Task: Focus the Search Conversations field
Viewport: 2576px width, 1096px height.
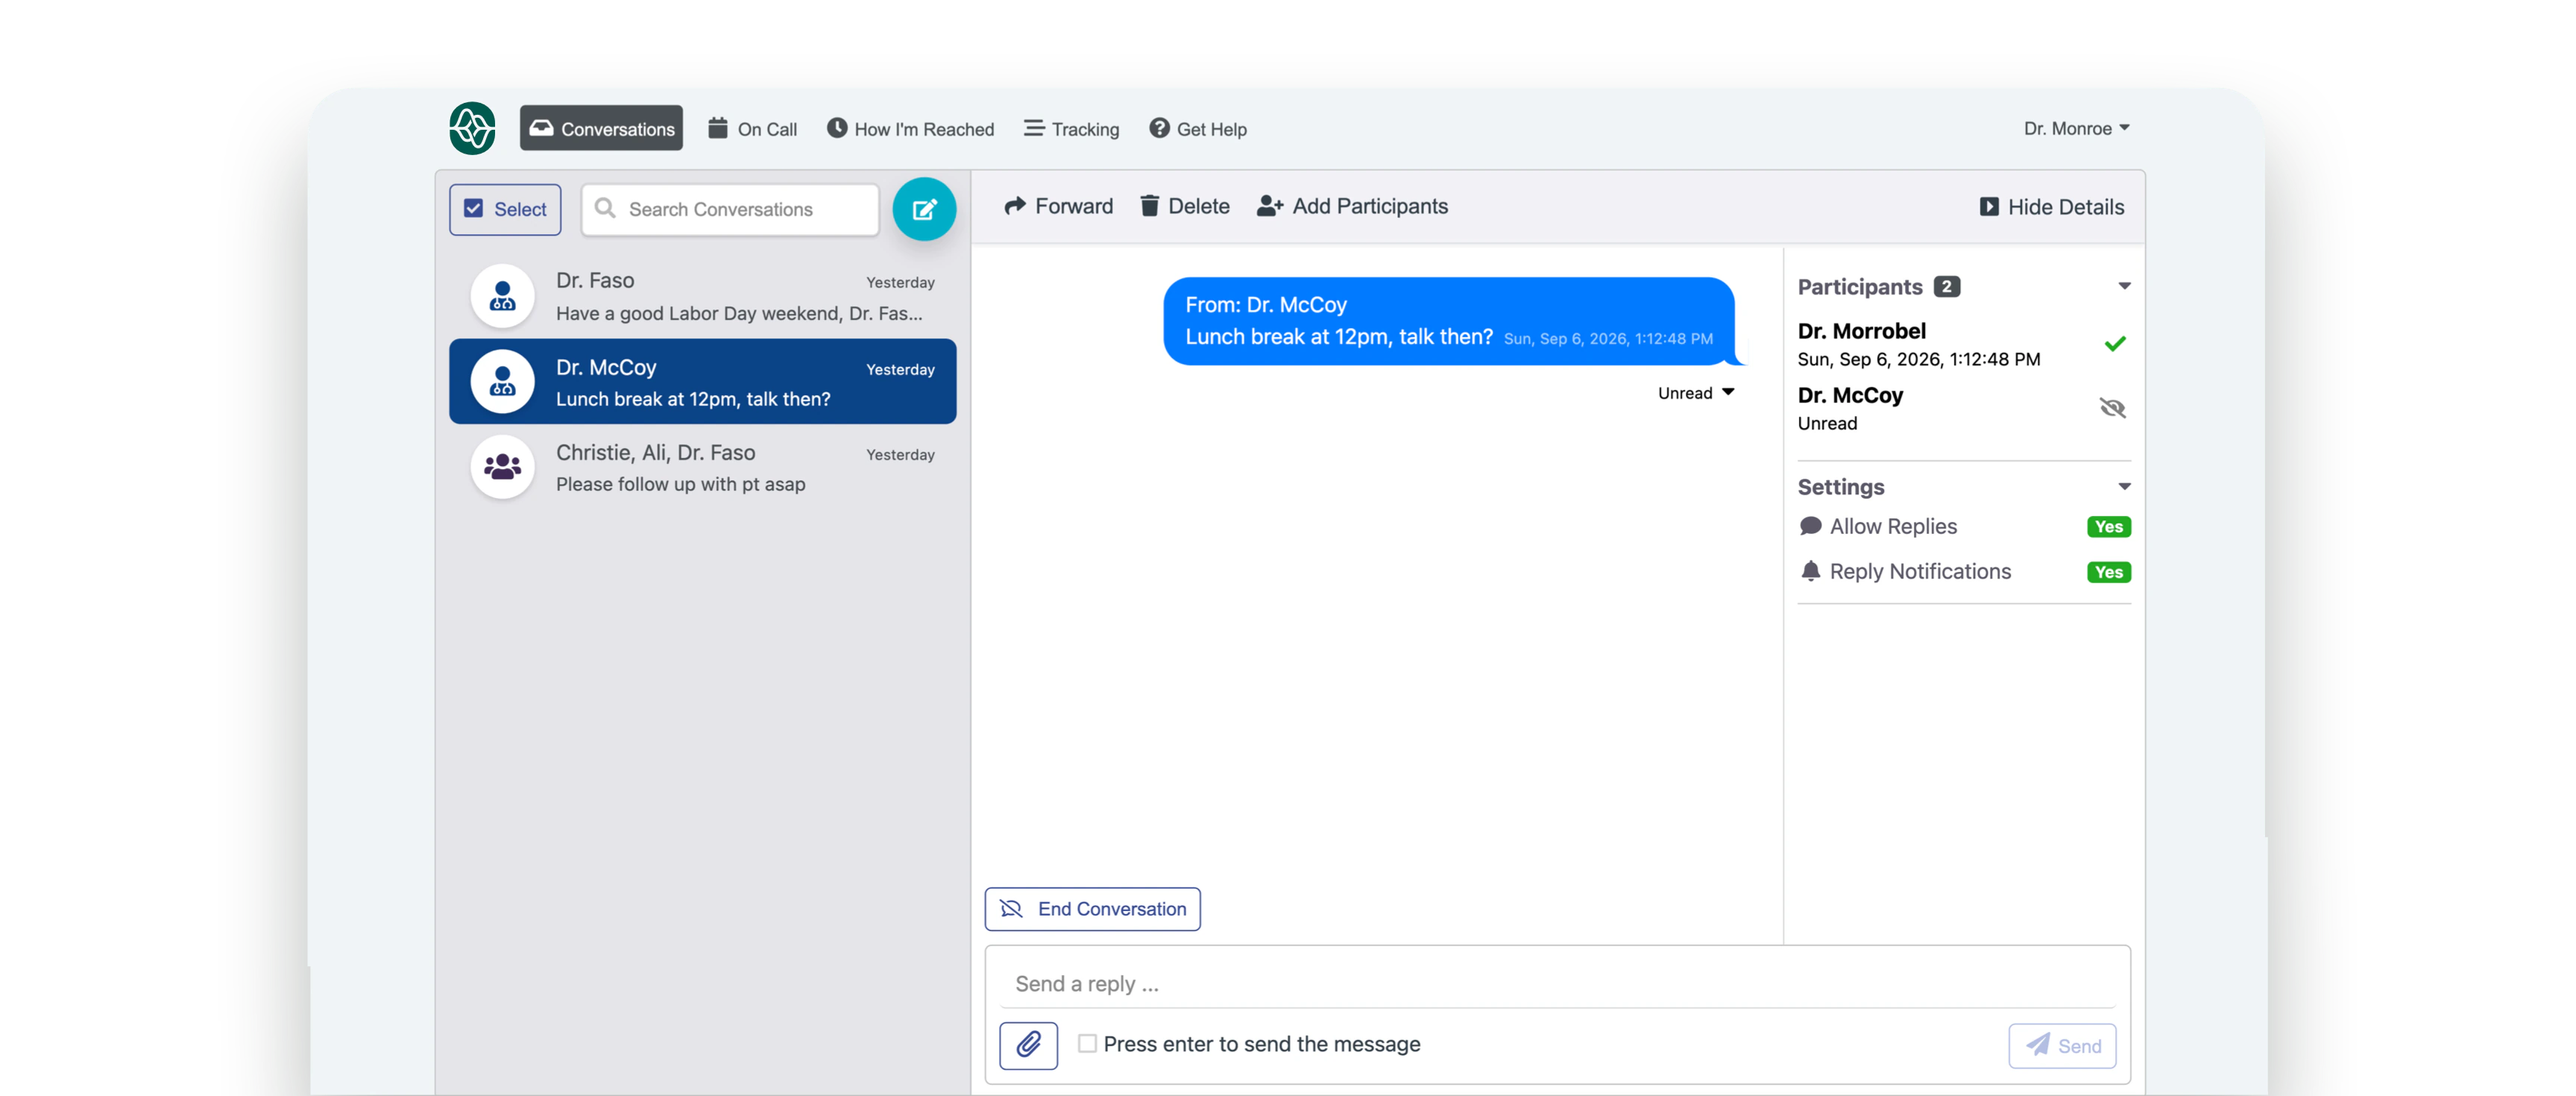Action: pos(730,209)
